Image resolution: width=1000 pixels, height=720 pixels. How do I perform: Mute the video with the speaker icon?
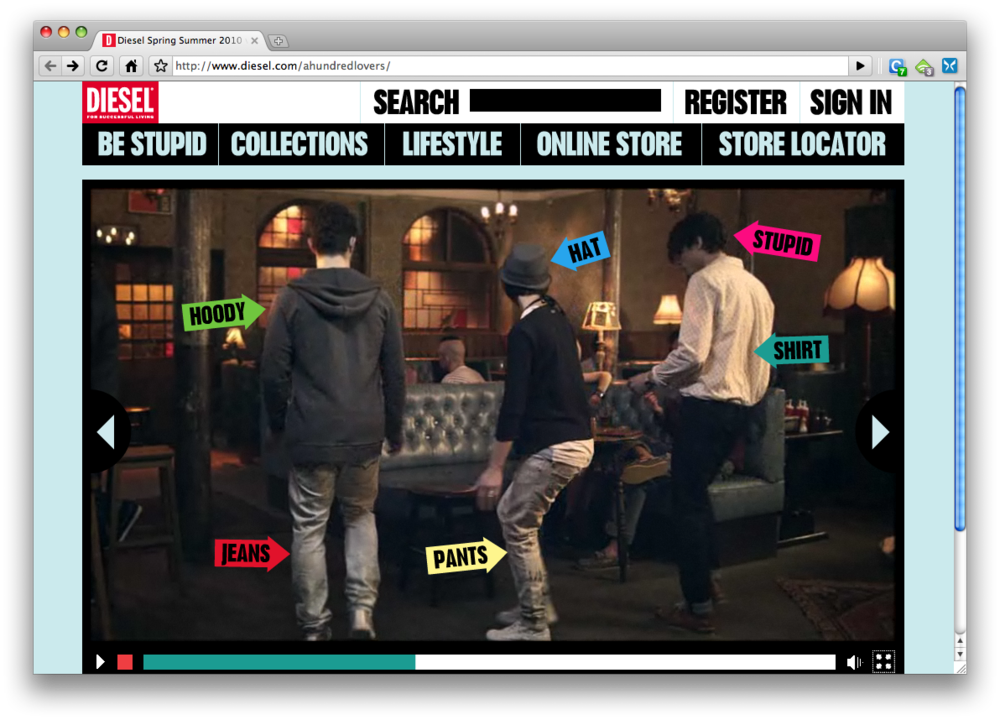(x=854, y=662)
